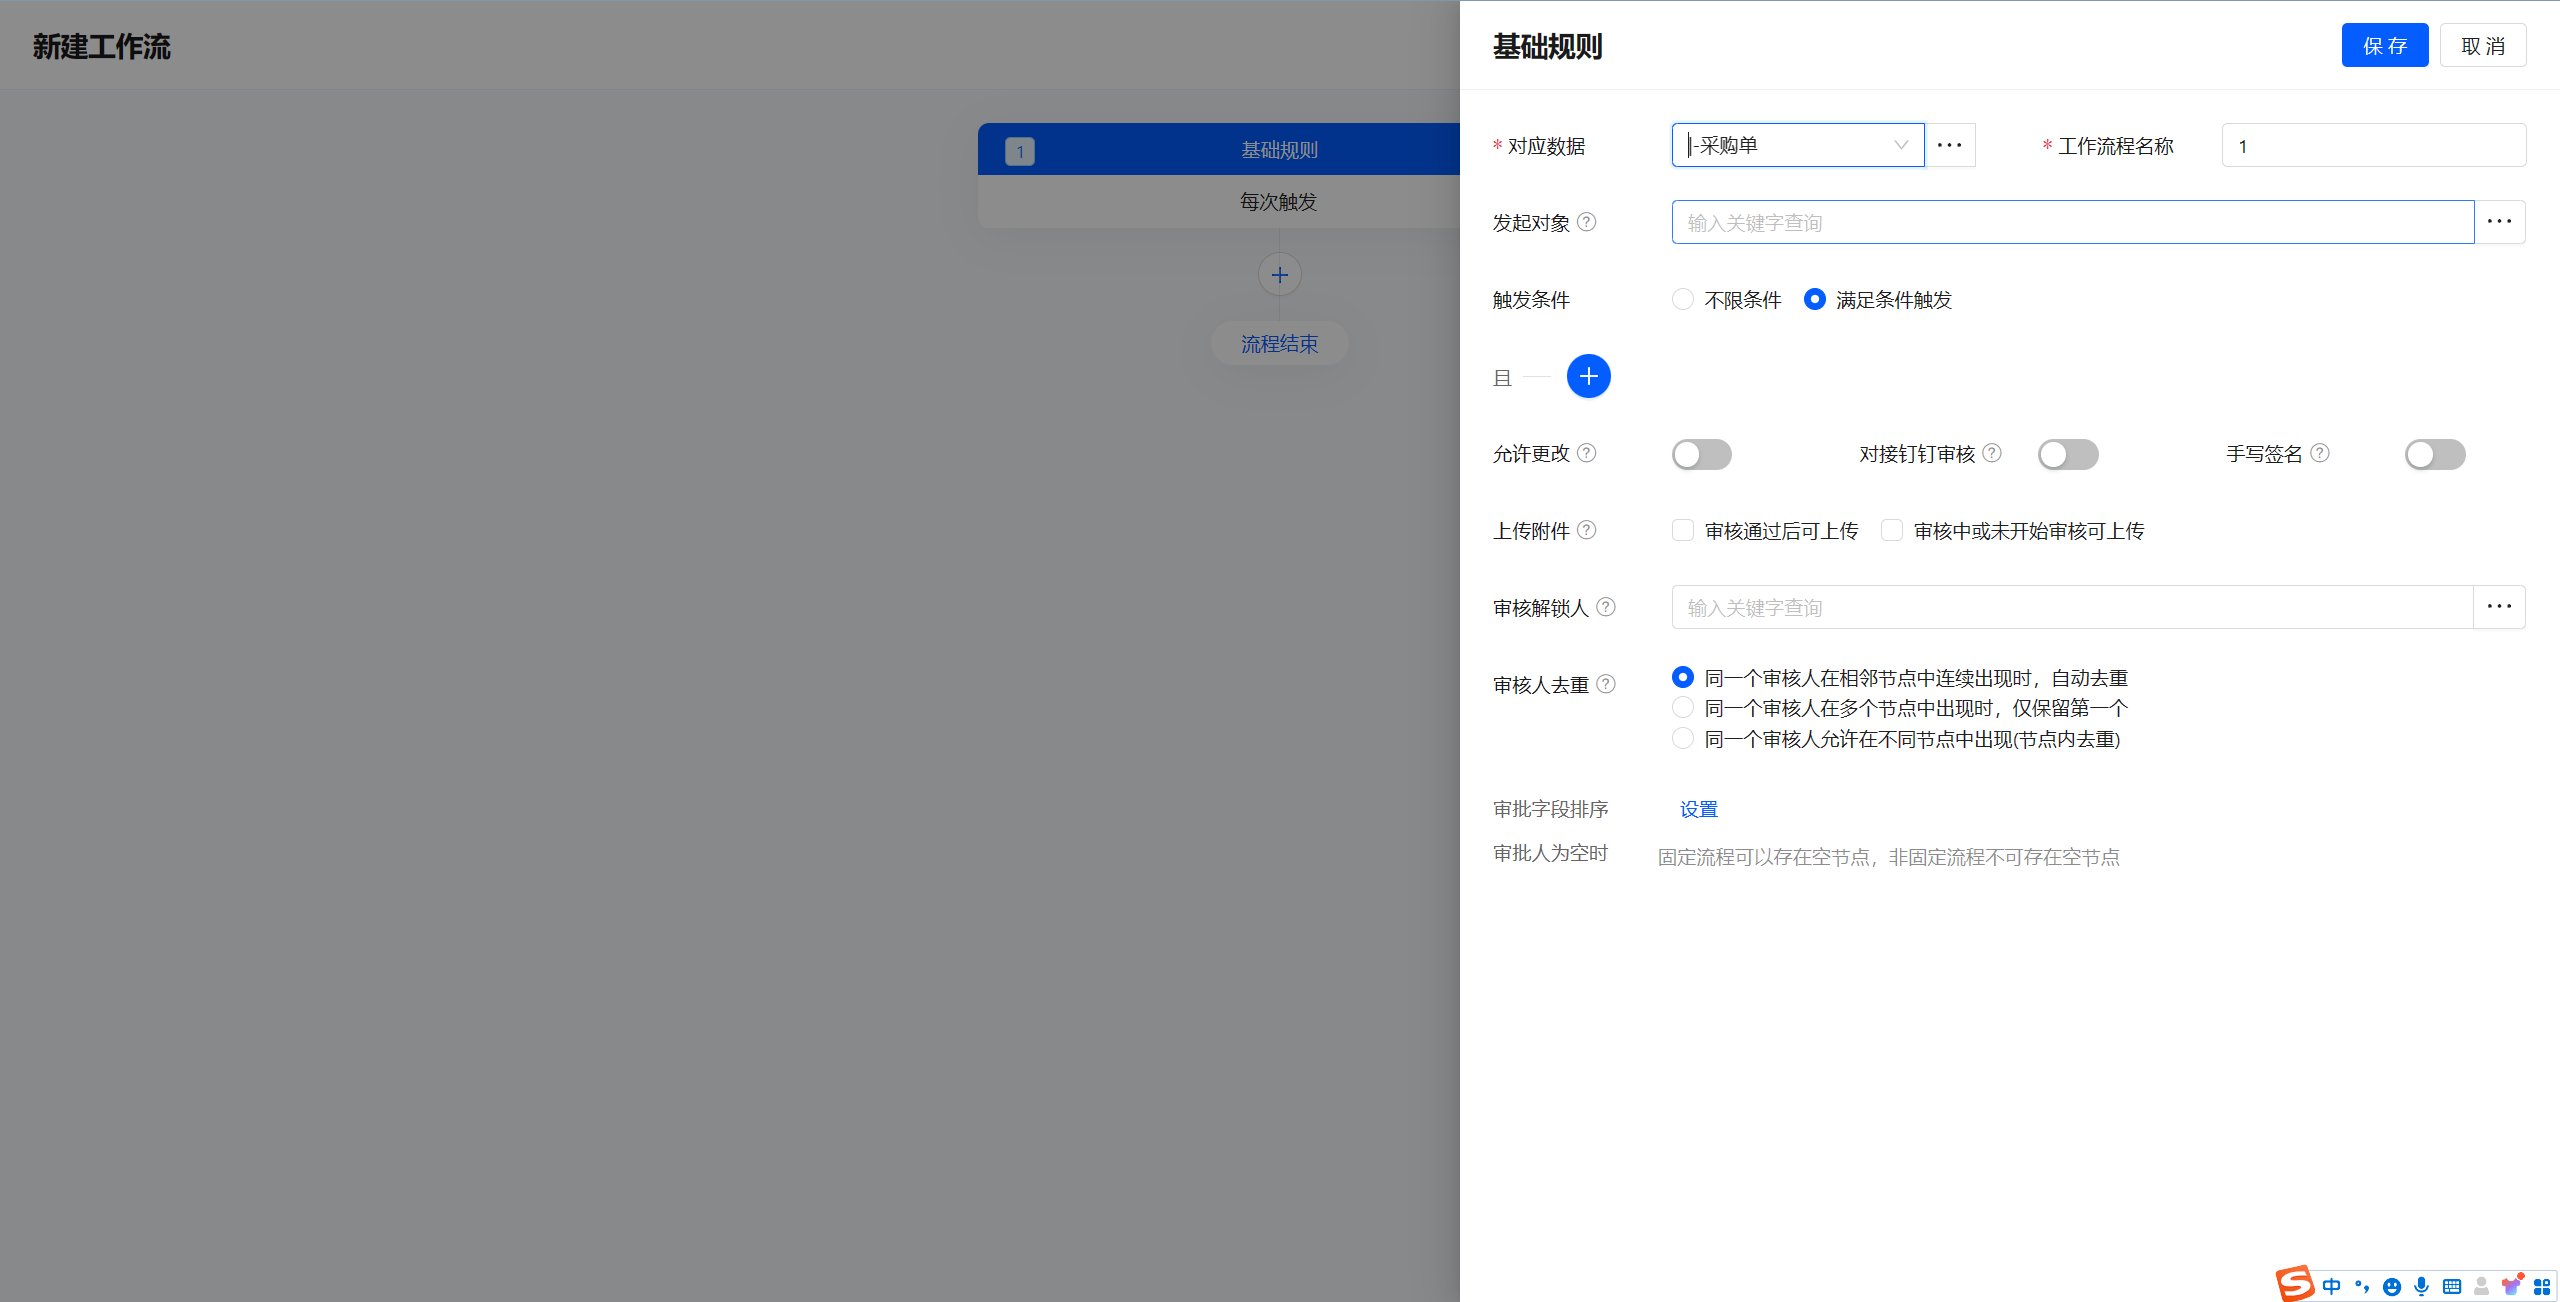The image size is (2560, 1302).
Task: Toggle the 手写签名 switch
Action: 2435,454
